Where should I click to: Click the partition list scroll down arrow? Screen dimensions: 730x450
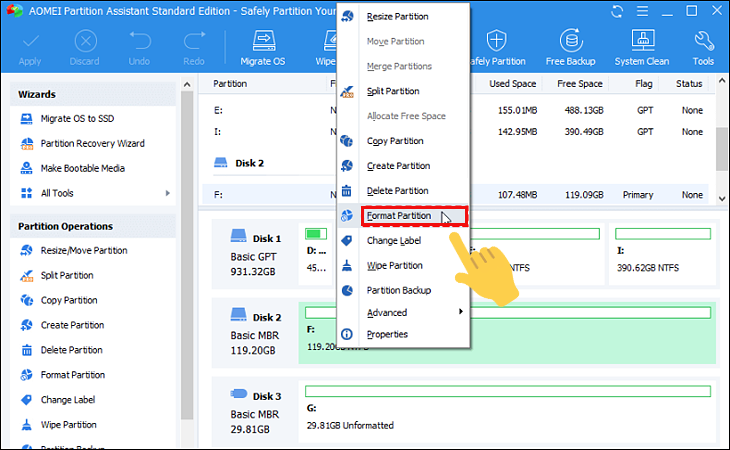point(722,198)
